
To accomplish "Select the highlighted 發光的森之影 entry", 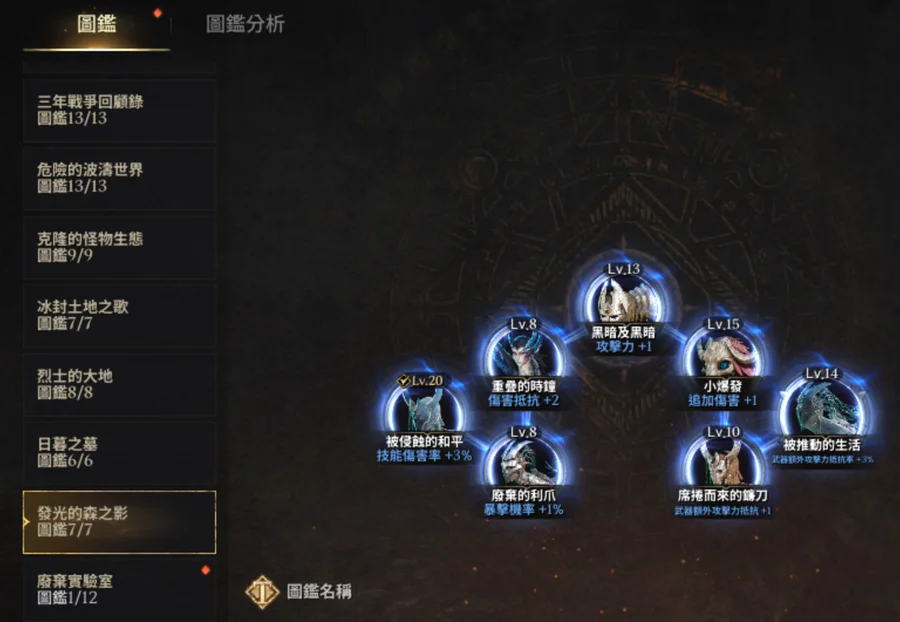I will (119, 522).
